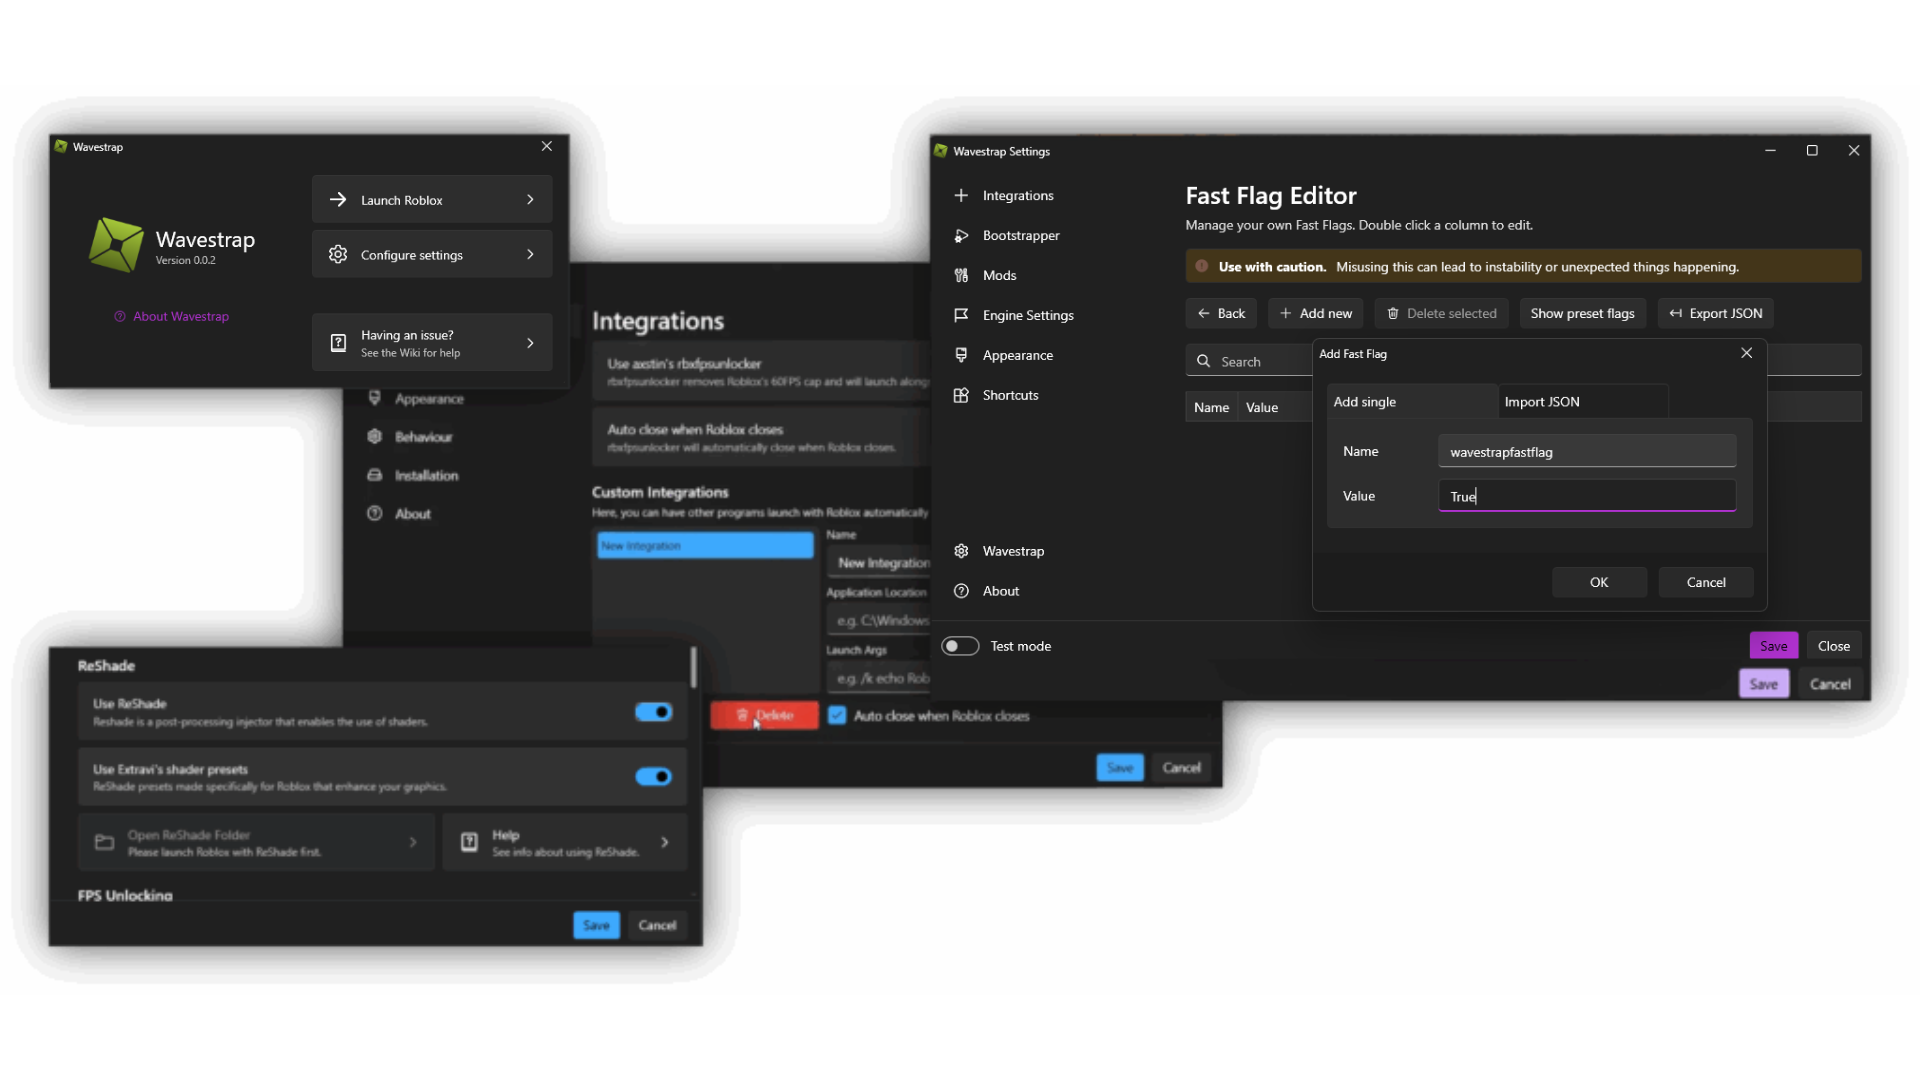This screenshot has height=1080, width=1920.
Task: Click Save in the ReShade window
Action: 596,925
